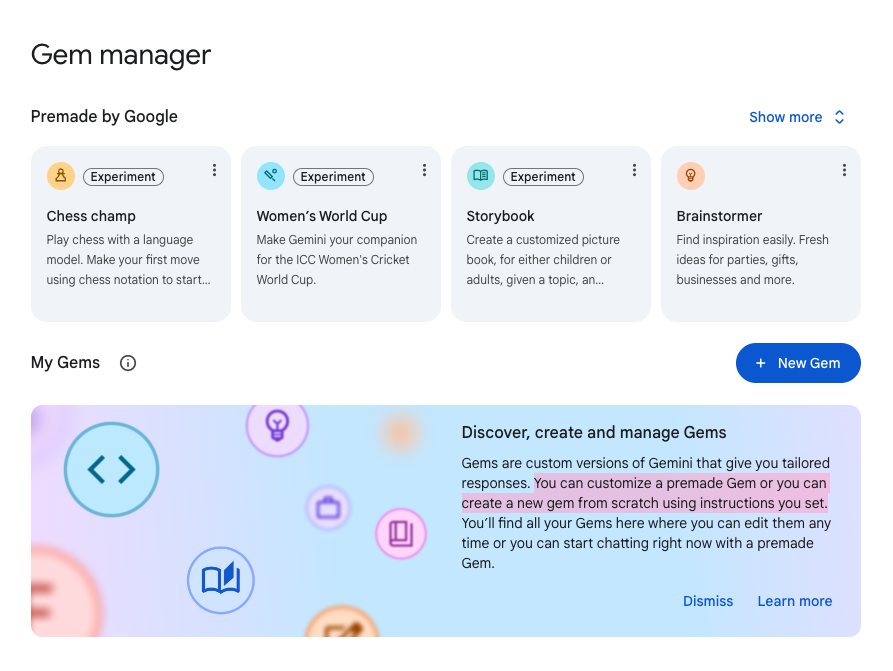Click the code brackets illustration in the banner
893x671 pixels.
[x=111, y=470]
